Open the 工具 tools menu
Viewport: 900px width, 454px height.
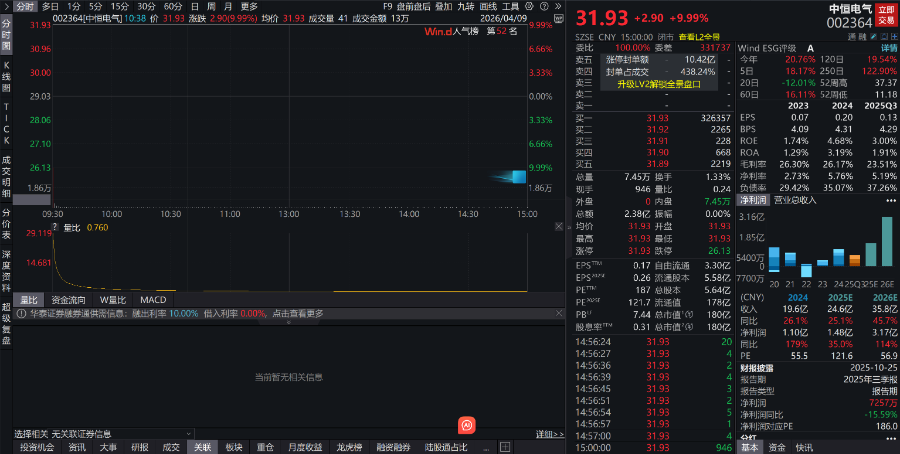(510, 6)
